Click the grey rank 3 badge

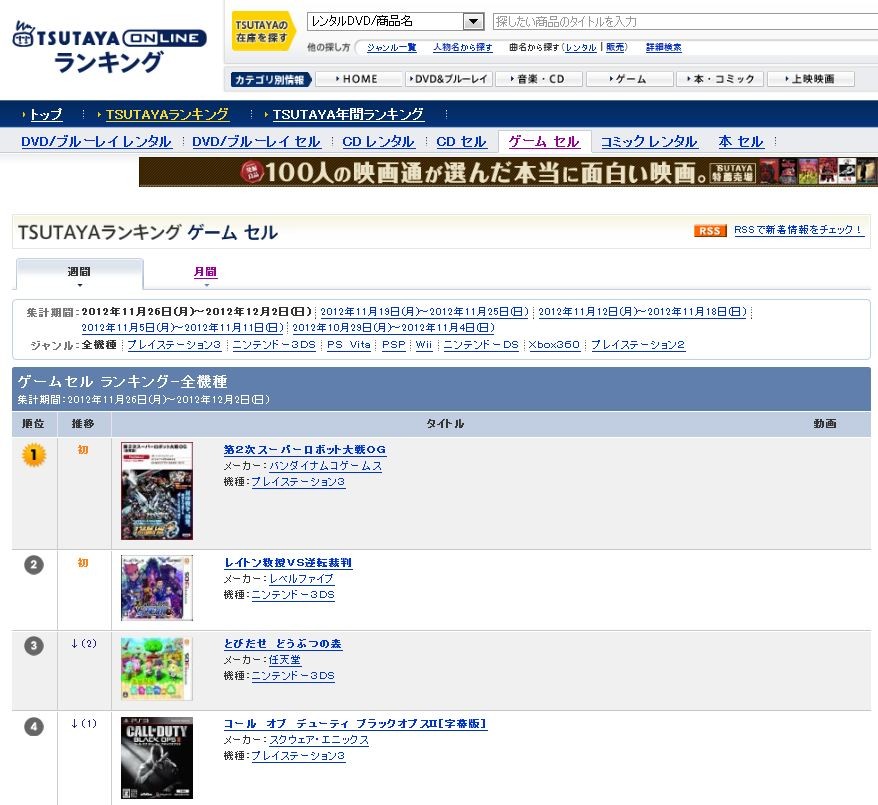point(34,646)
